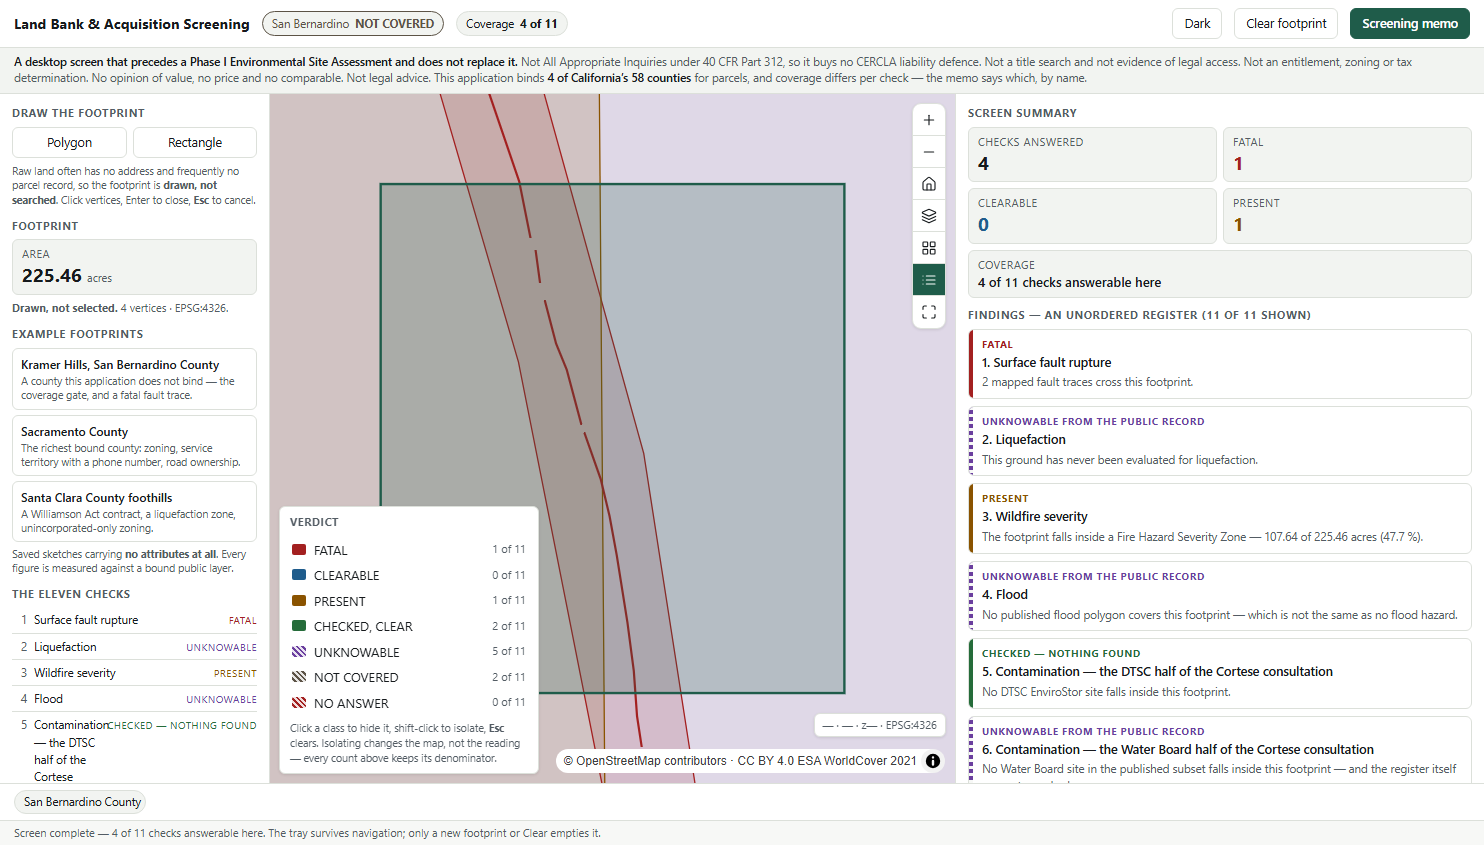Click the Checks Answered summary tile
The image size is (1484, 845).
coord(1092,155)
